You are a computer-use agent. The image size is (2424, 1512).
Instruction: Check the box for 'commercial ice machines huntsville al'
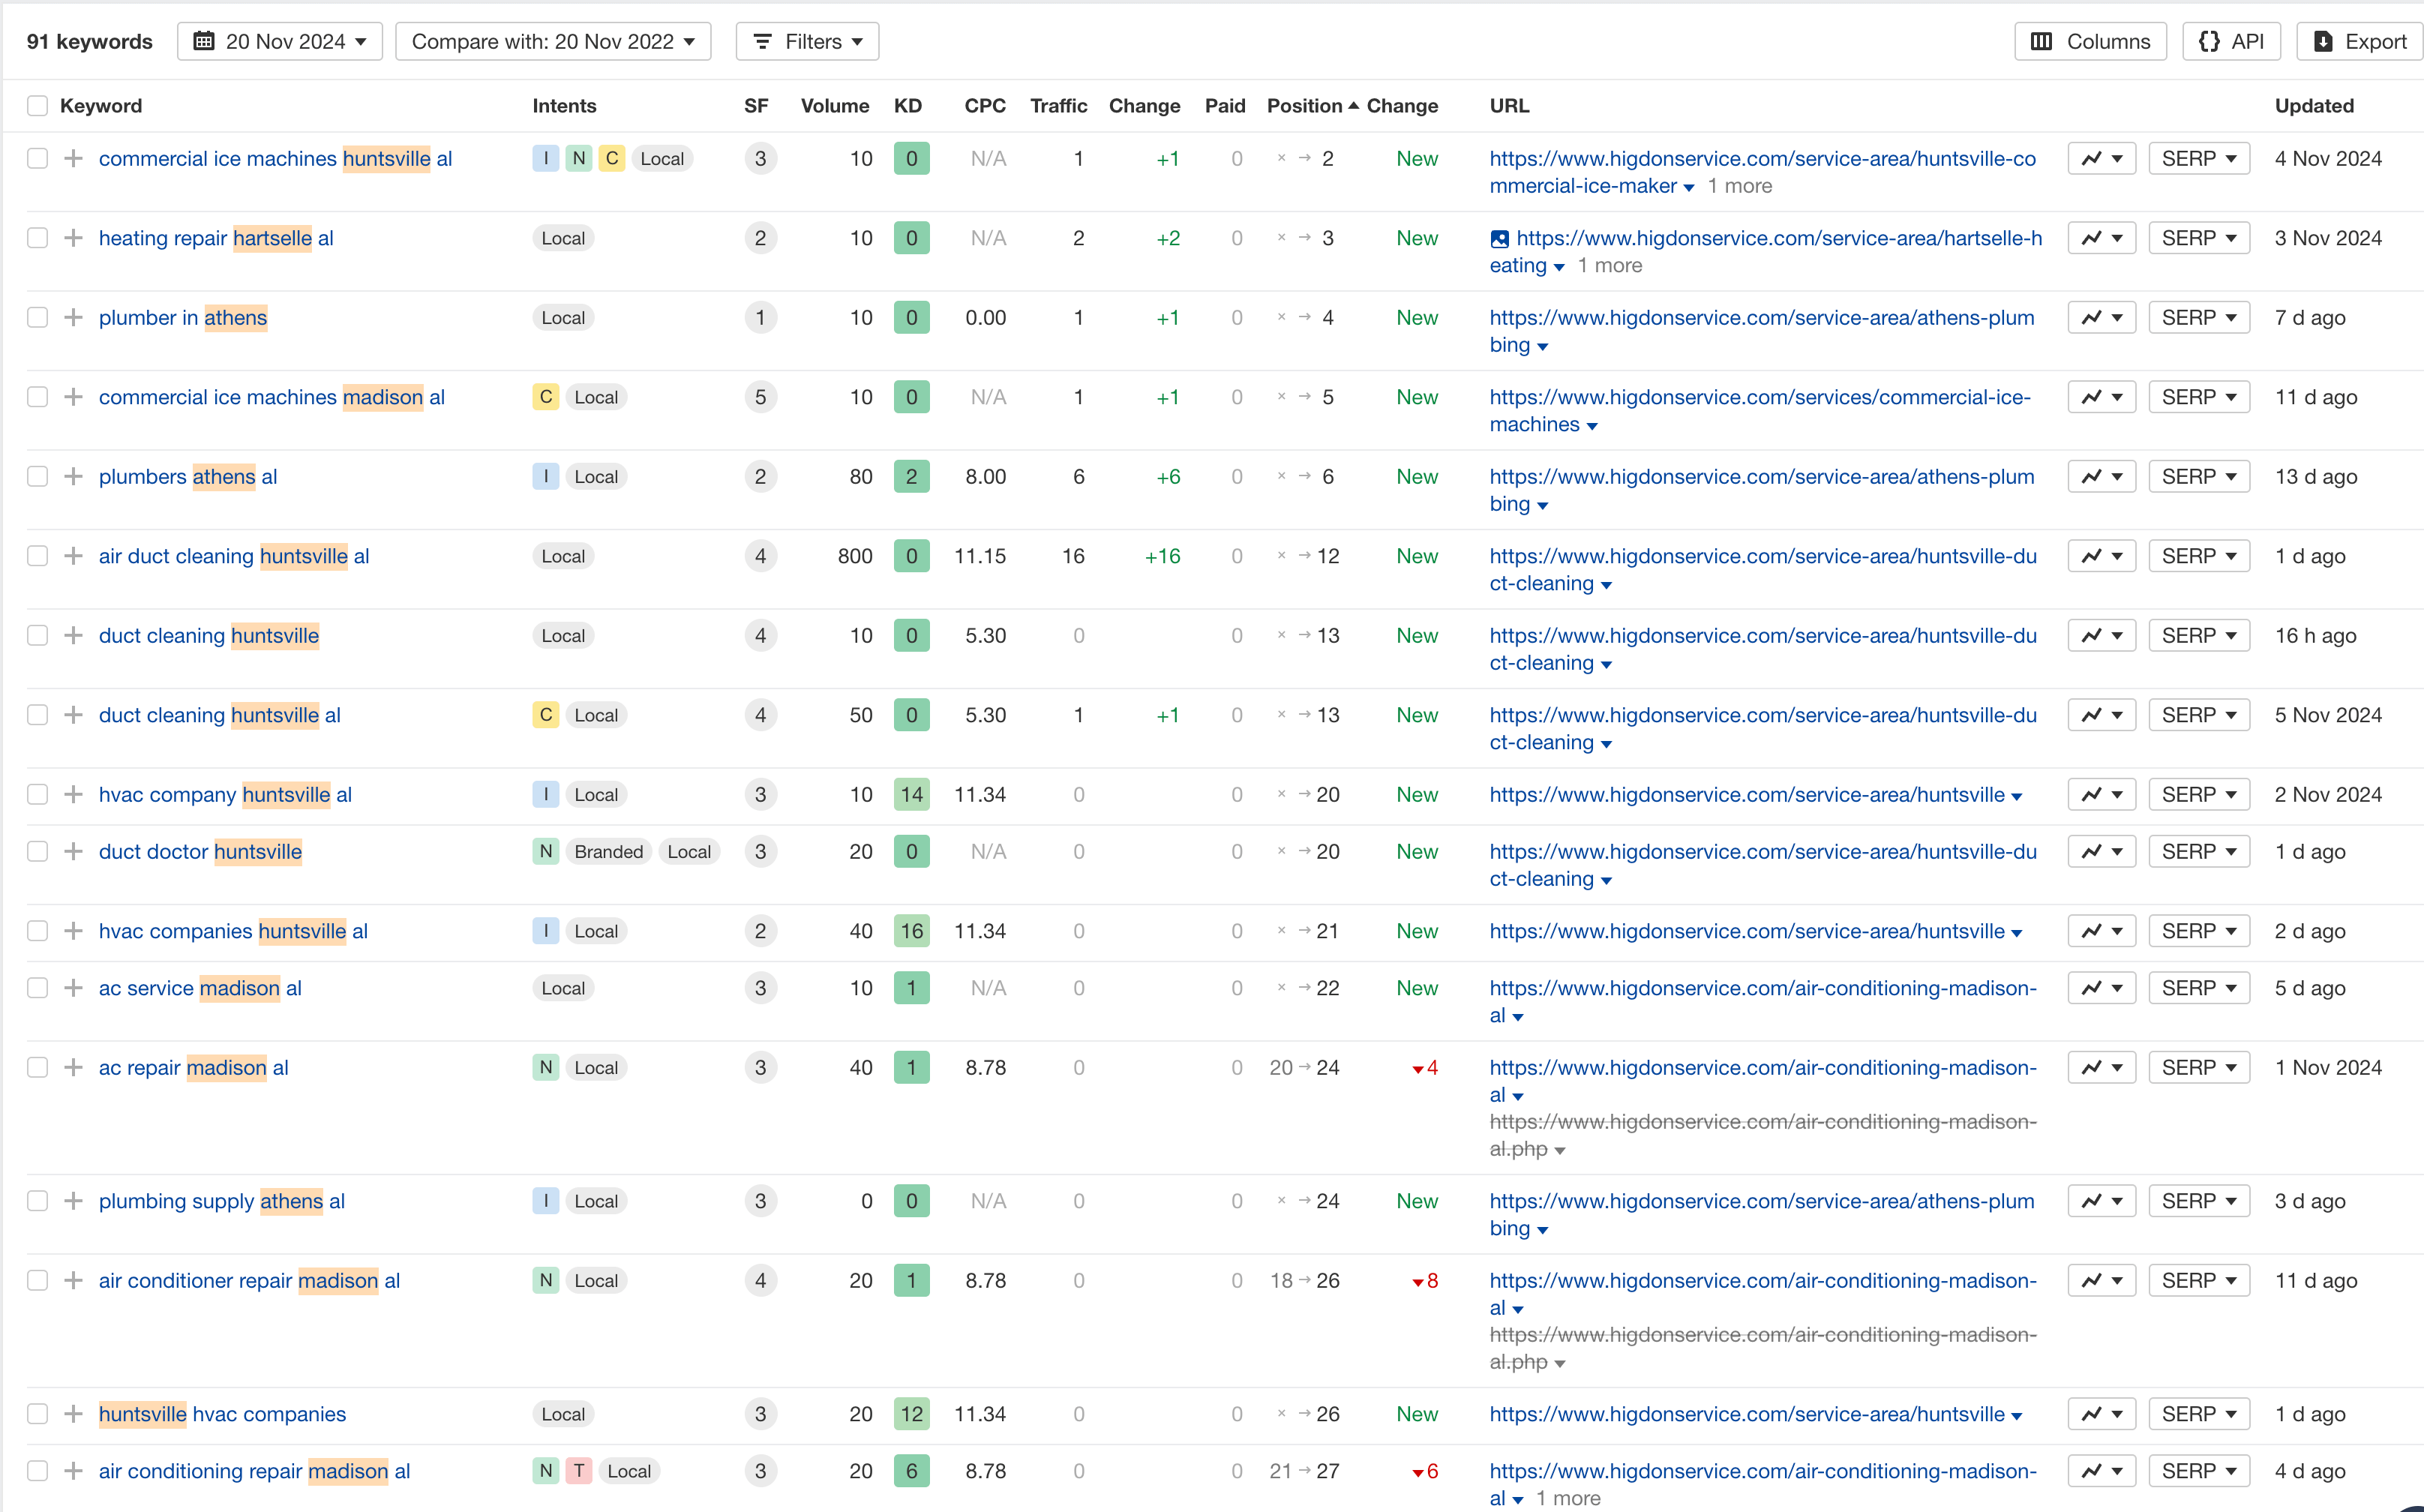click(x=38, y=158)
